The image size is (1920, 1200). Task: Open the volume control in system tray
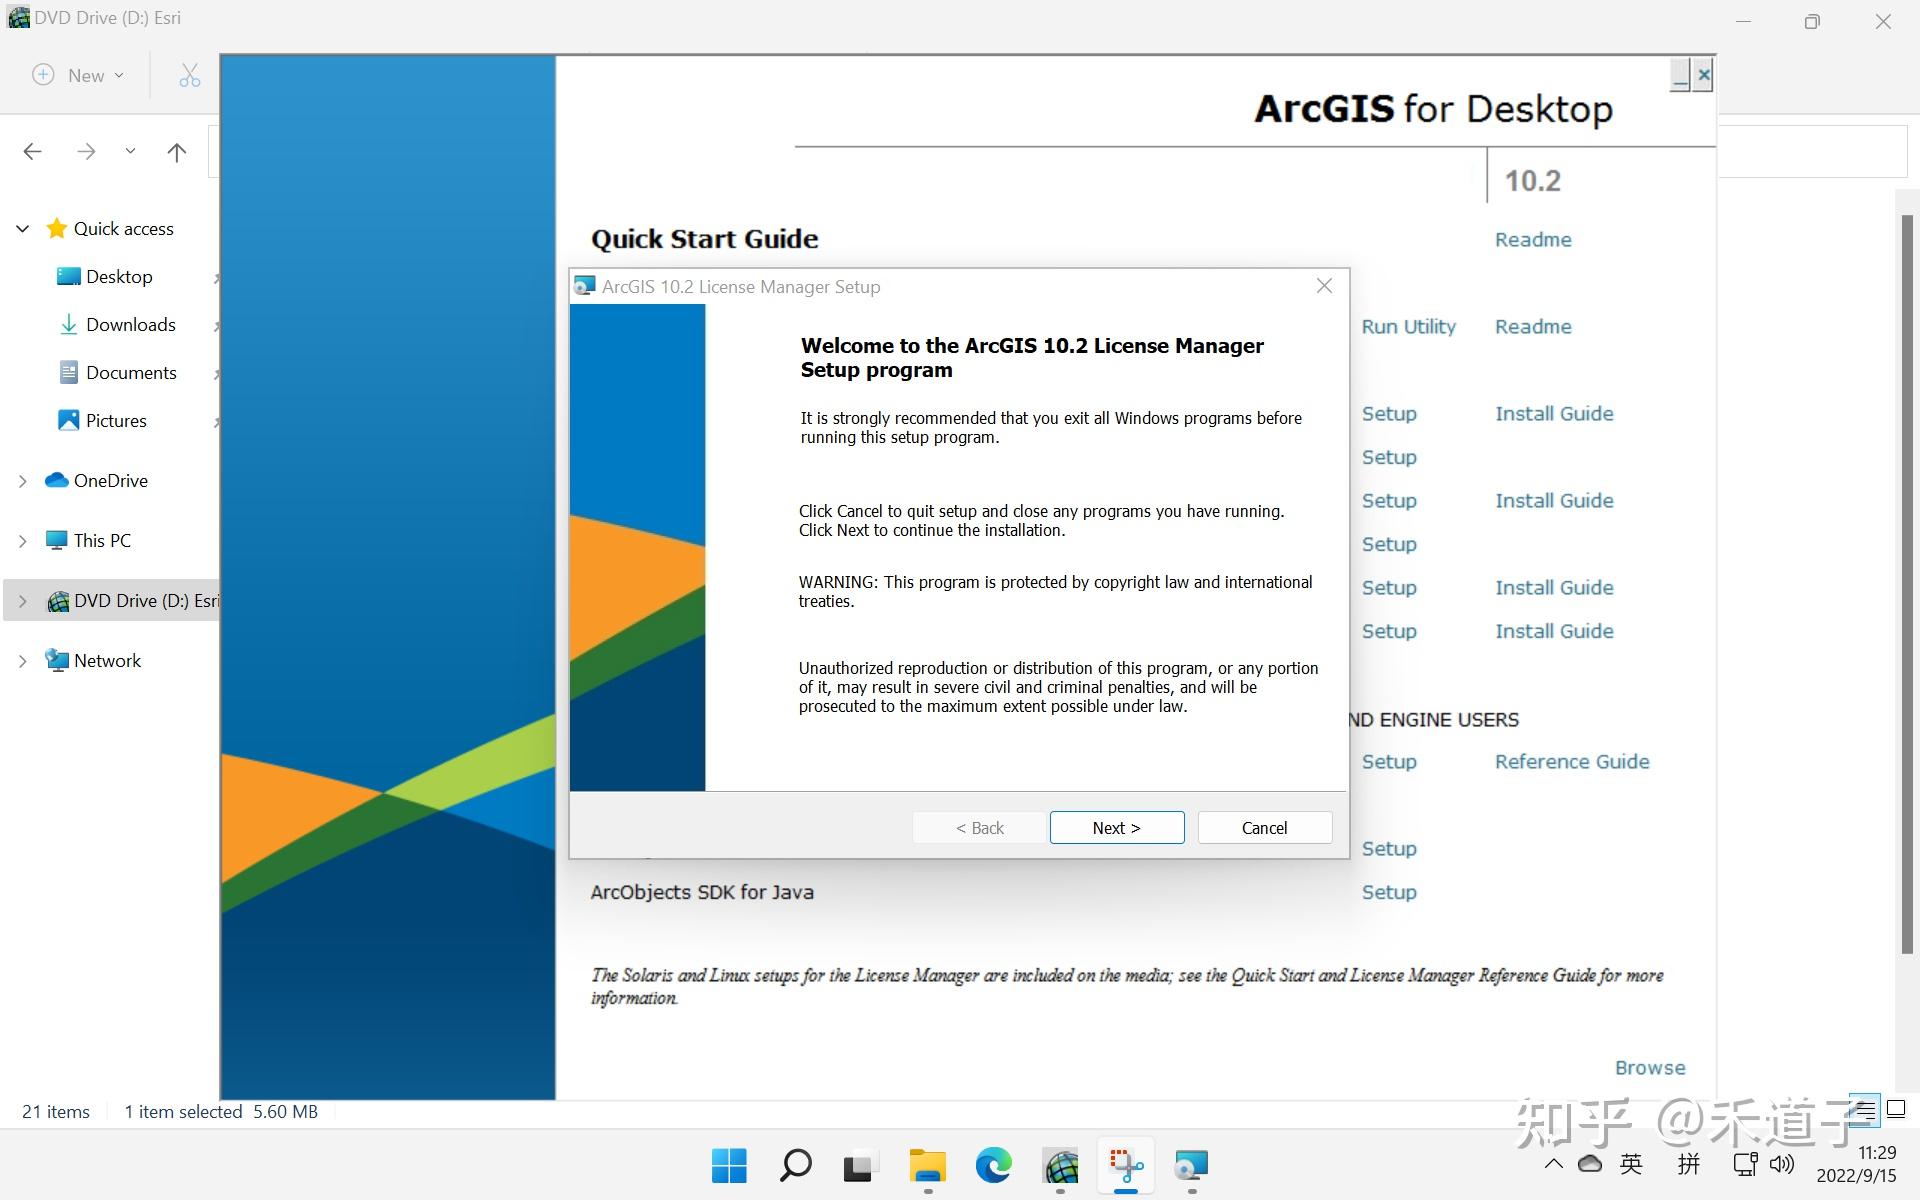(x=1781, y=1163)
